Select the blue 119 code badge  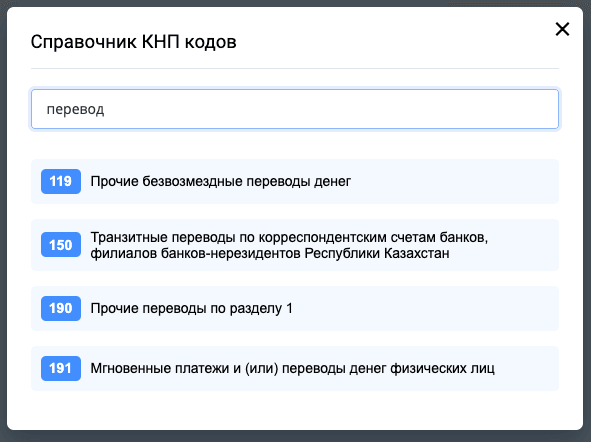click(x=61, y=181)
